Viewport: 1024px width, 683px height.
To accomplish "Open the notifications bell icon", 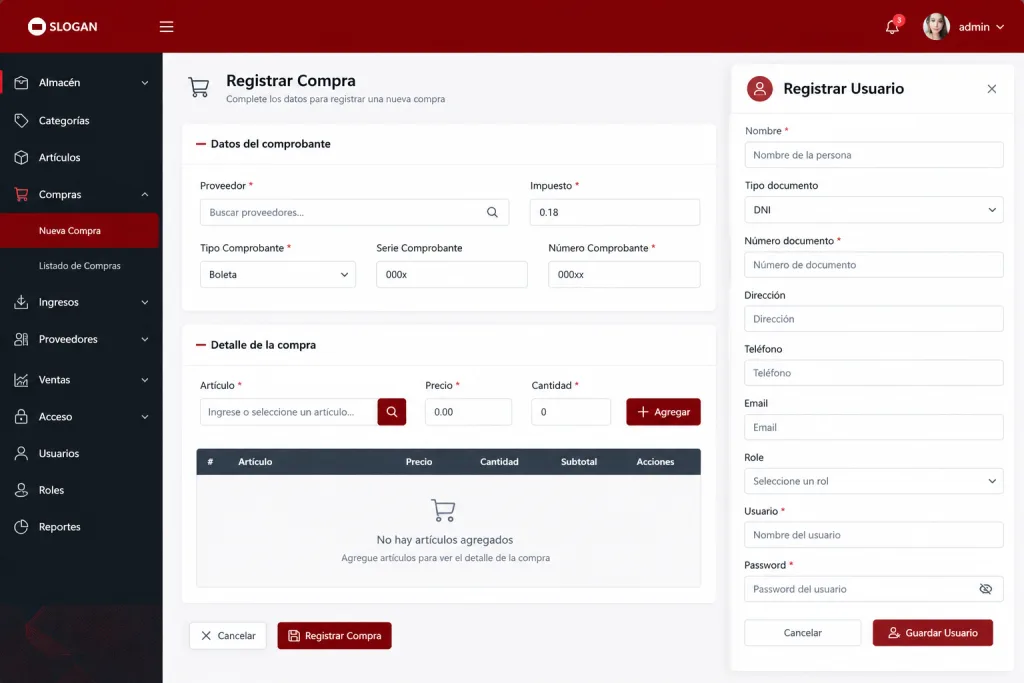I will click(x=892, y=27).
